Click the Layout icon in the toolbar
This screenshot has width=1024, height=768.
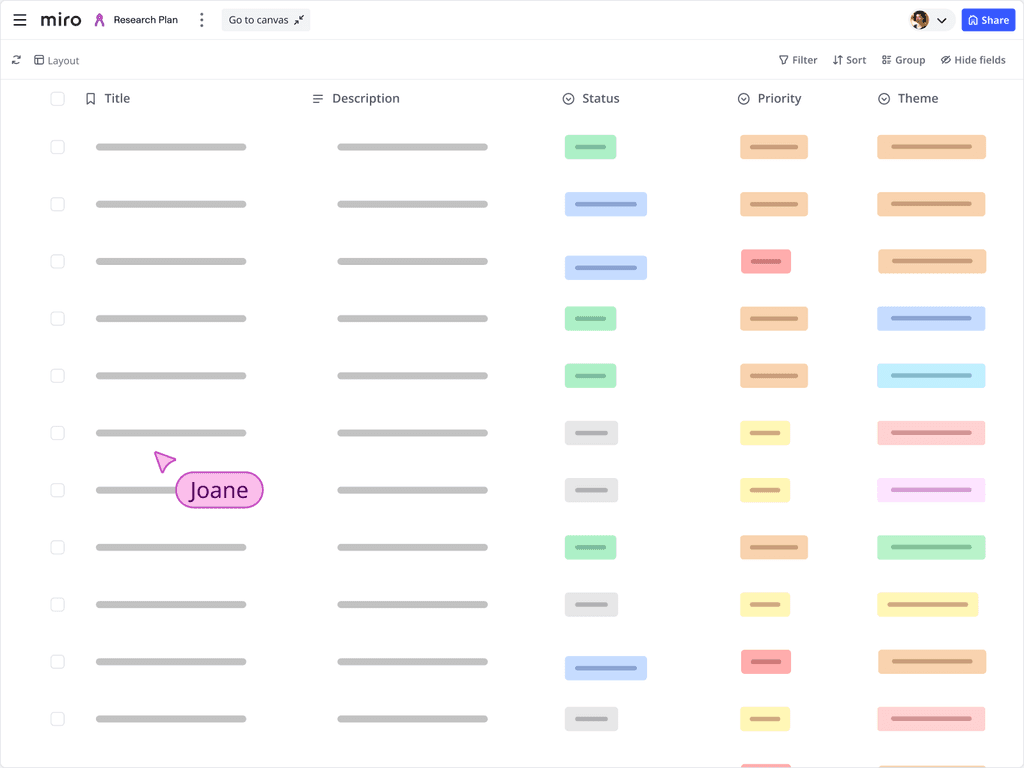pyautogui.click(x=40, y=60)
